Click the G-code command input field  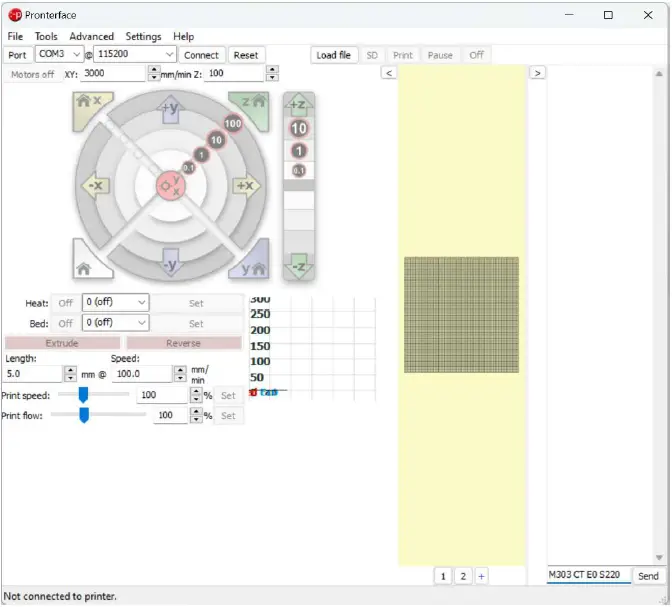(588, 575)
